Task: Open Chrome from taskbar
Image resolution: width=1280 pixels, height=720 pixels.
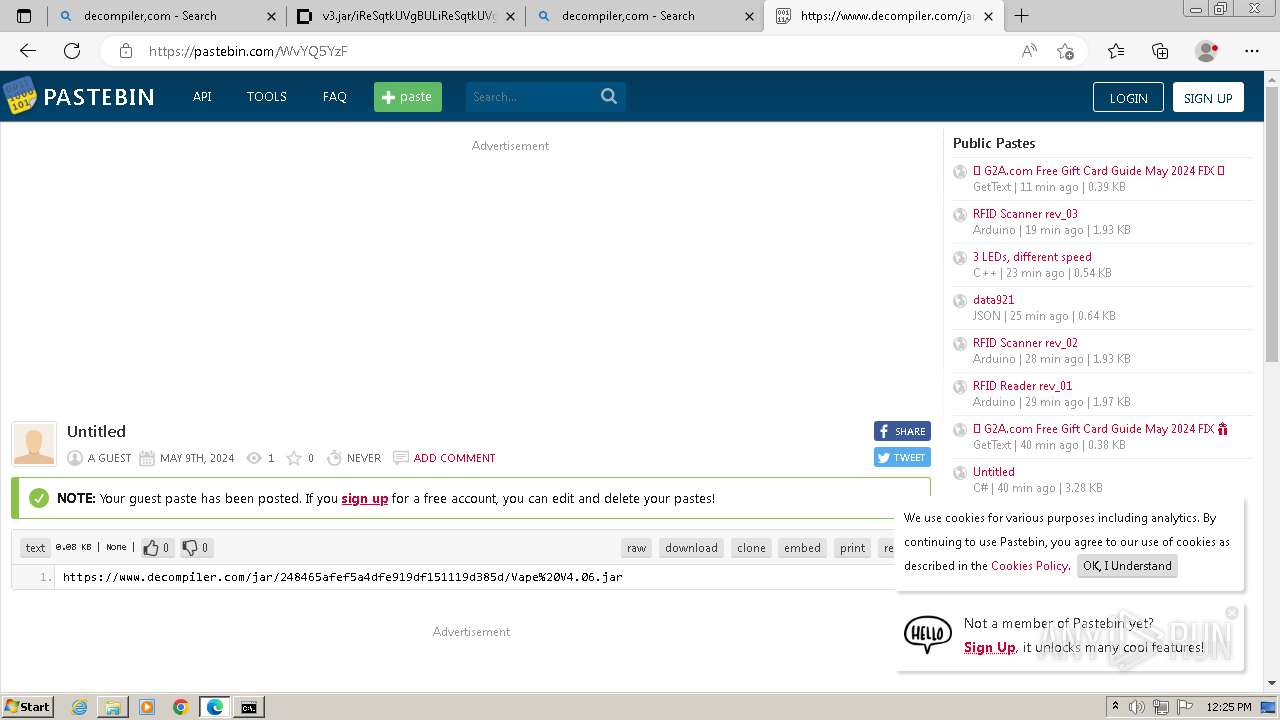Action: pyautogui.click(x=180, y=707)
